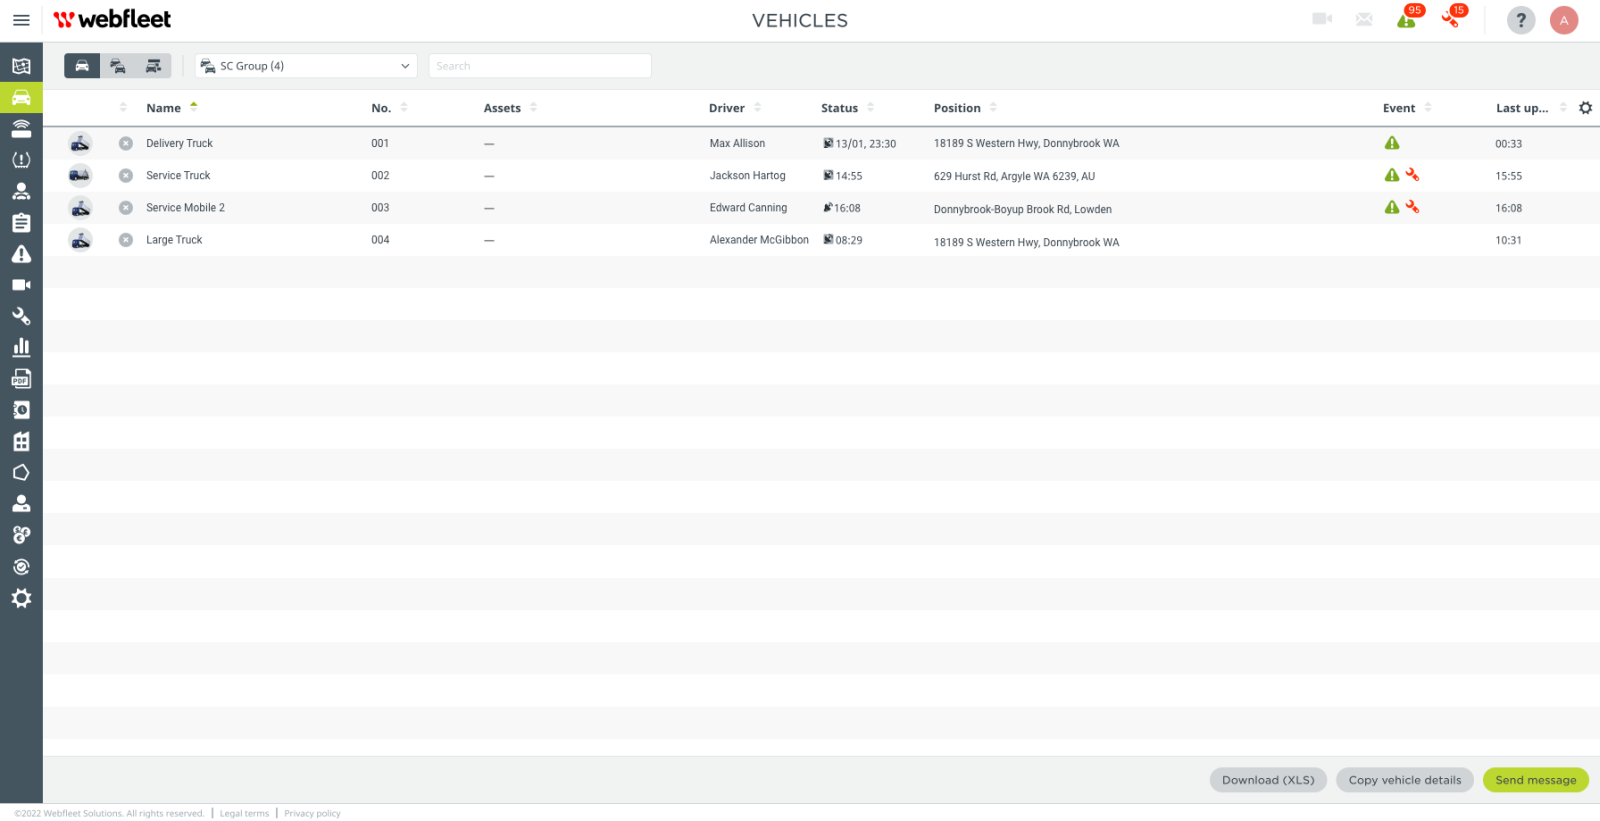1600x821 pixels.
Task: Switch to vehicle groups view toggle
Action: (x=118, y=66)
